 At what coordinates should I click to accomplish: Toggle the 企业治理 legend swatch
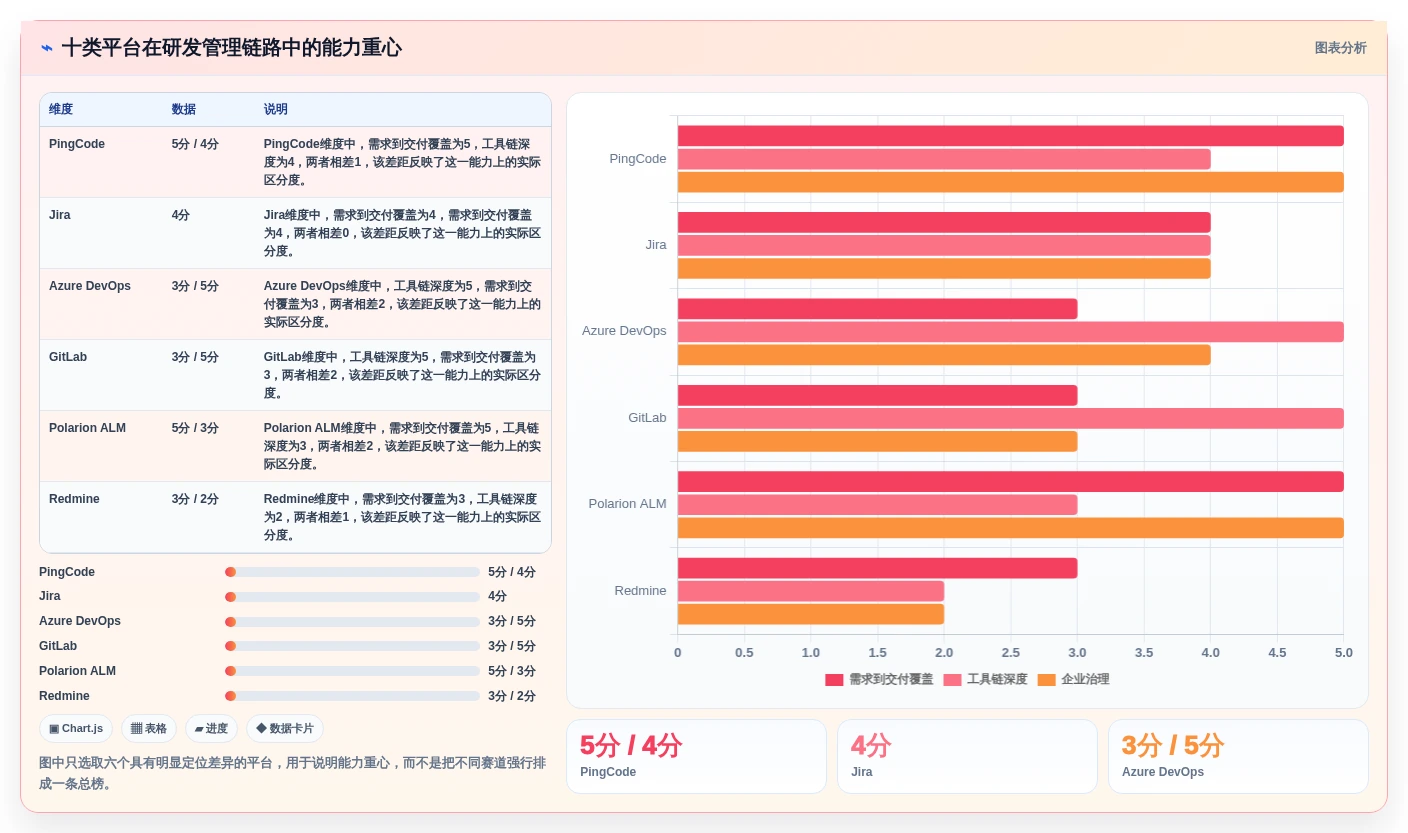coord(1047,680)
